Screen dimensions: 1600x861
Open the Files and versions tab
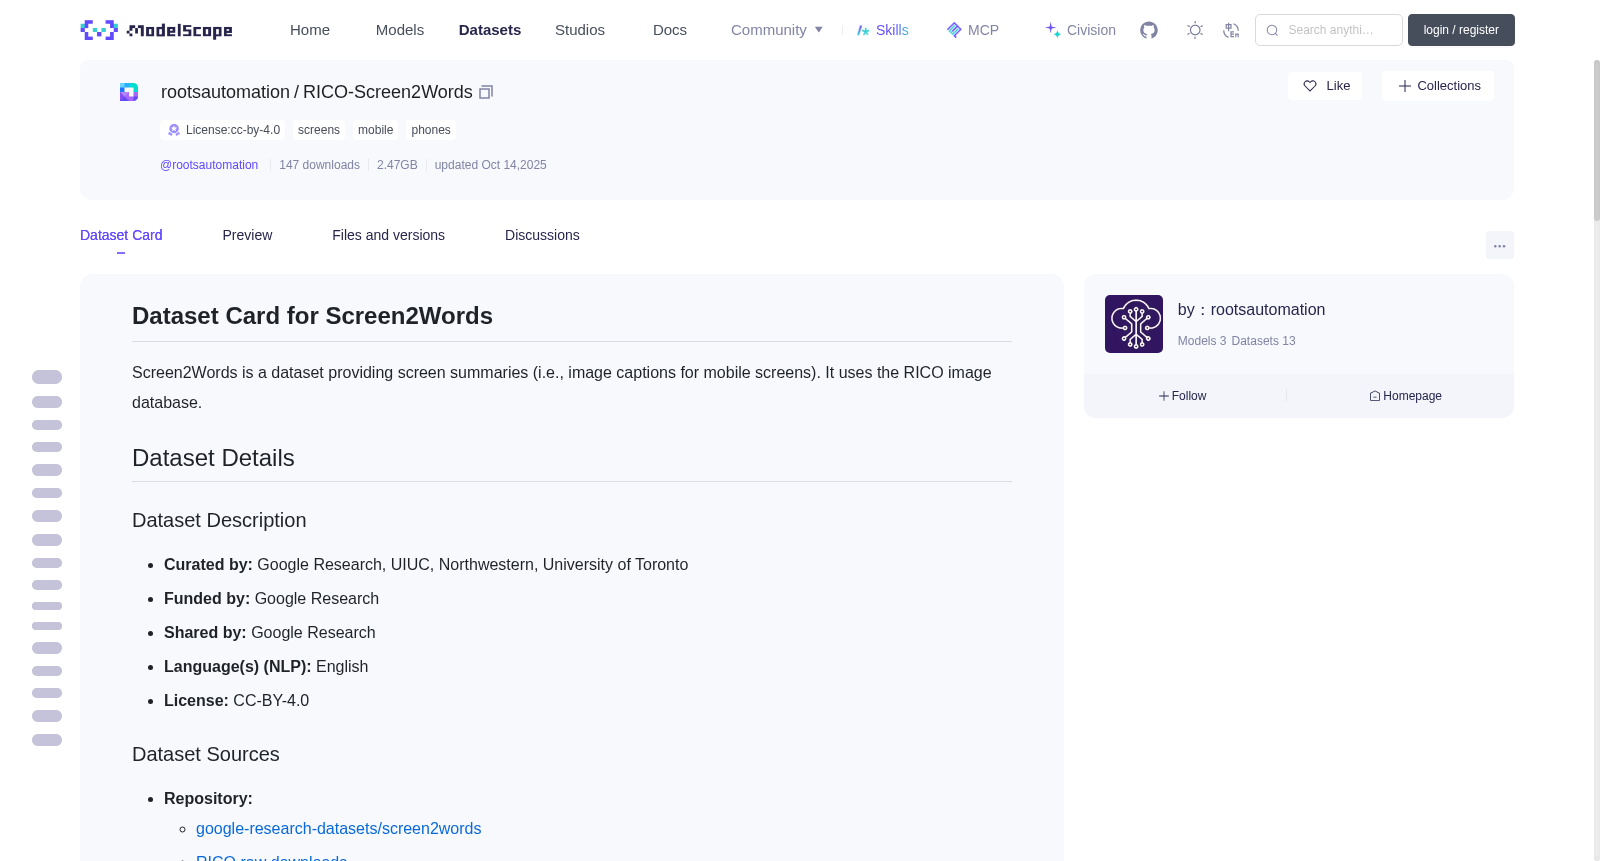coord(388,235)
